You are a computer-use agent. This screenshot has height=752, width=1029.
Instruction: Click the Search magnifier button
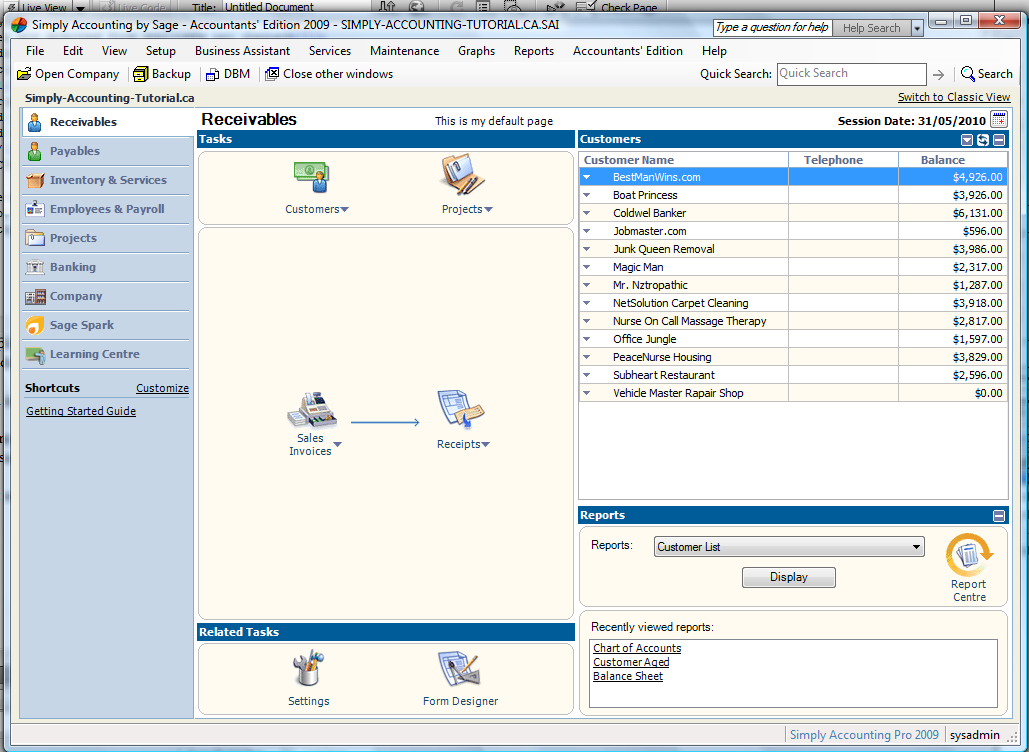[x=986, y=74]
